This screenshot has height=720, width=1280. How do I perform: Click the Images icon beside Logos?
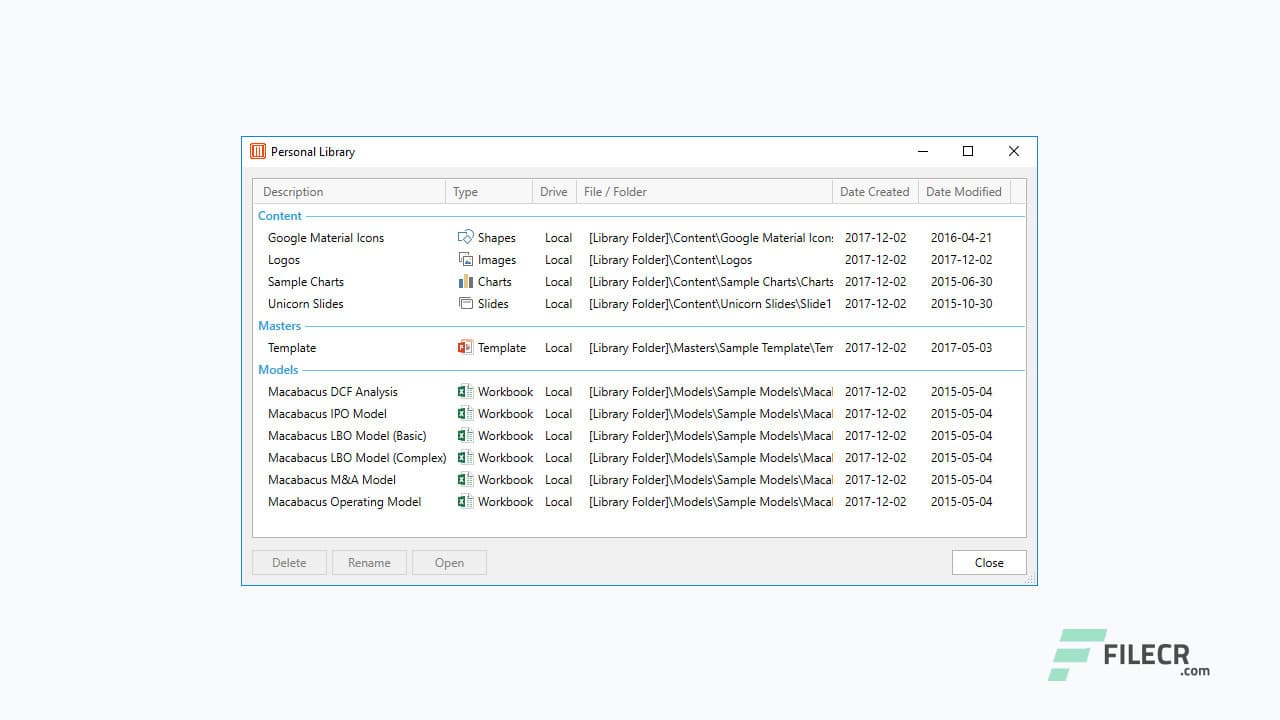(x=466, y=259)
